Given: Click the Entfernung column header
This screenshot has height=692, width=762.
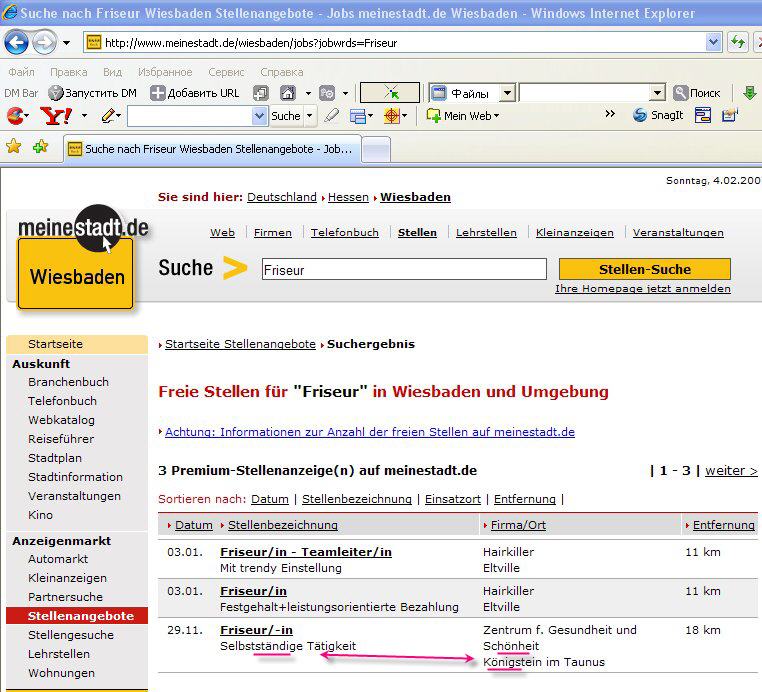Looking at the screenshot, I should 723,525.
